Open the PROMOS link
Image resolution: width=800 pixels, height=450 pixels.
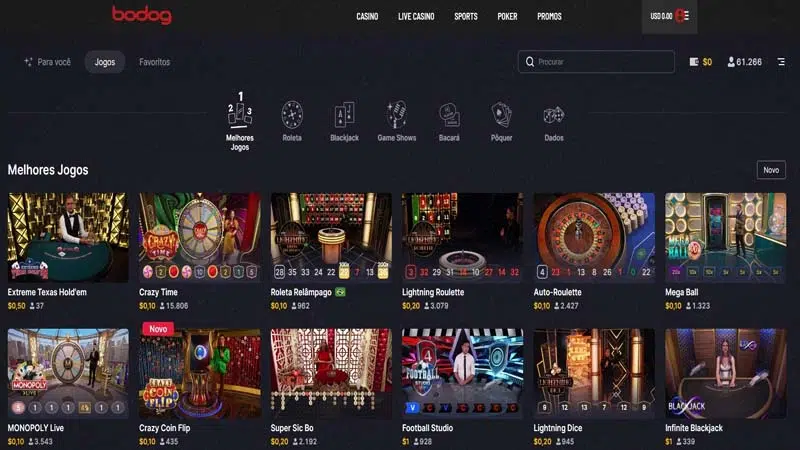(549, 16)
